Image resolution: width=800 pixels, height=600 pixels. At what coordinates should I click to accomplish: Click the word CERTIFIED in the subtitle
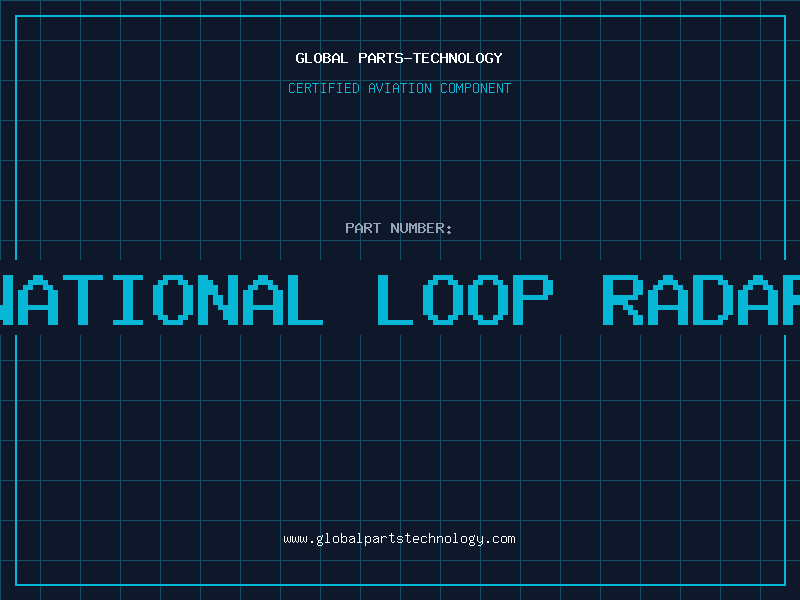325,89
